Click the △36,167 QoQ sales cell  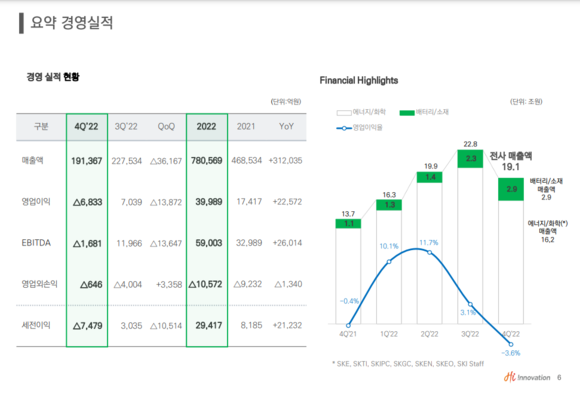click(x=166, y=161)
